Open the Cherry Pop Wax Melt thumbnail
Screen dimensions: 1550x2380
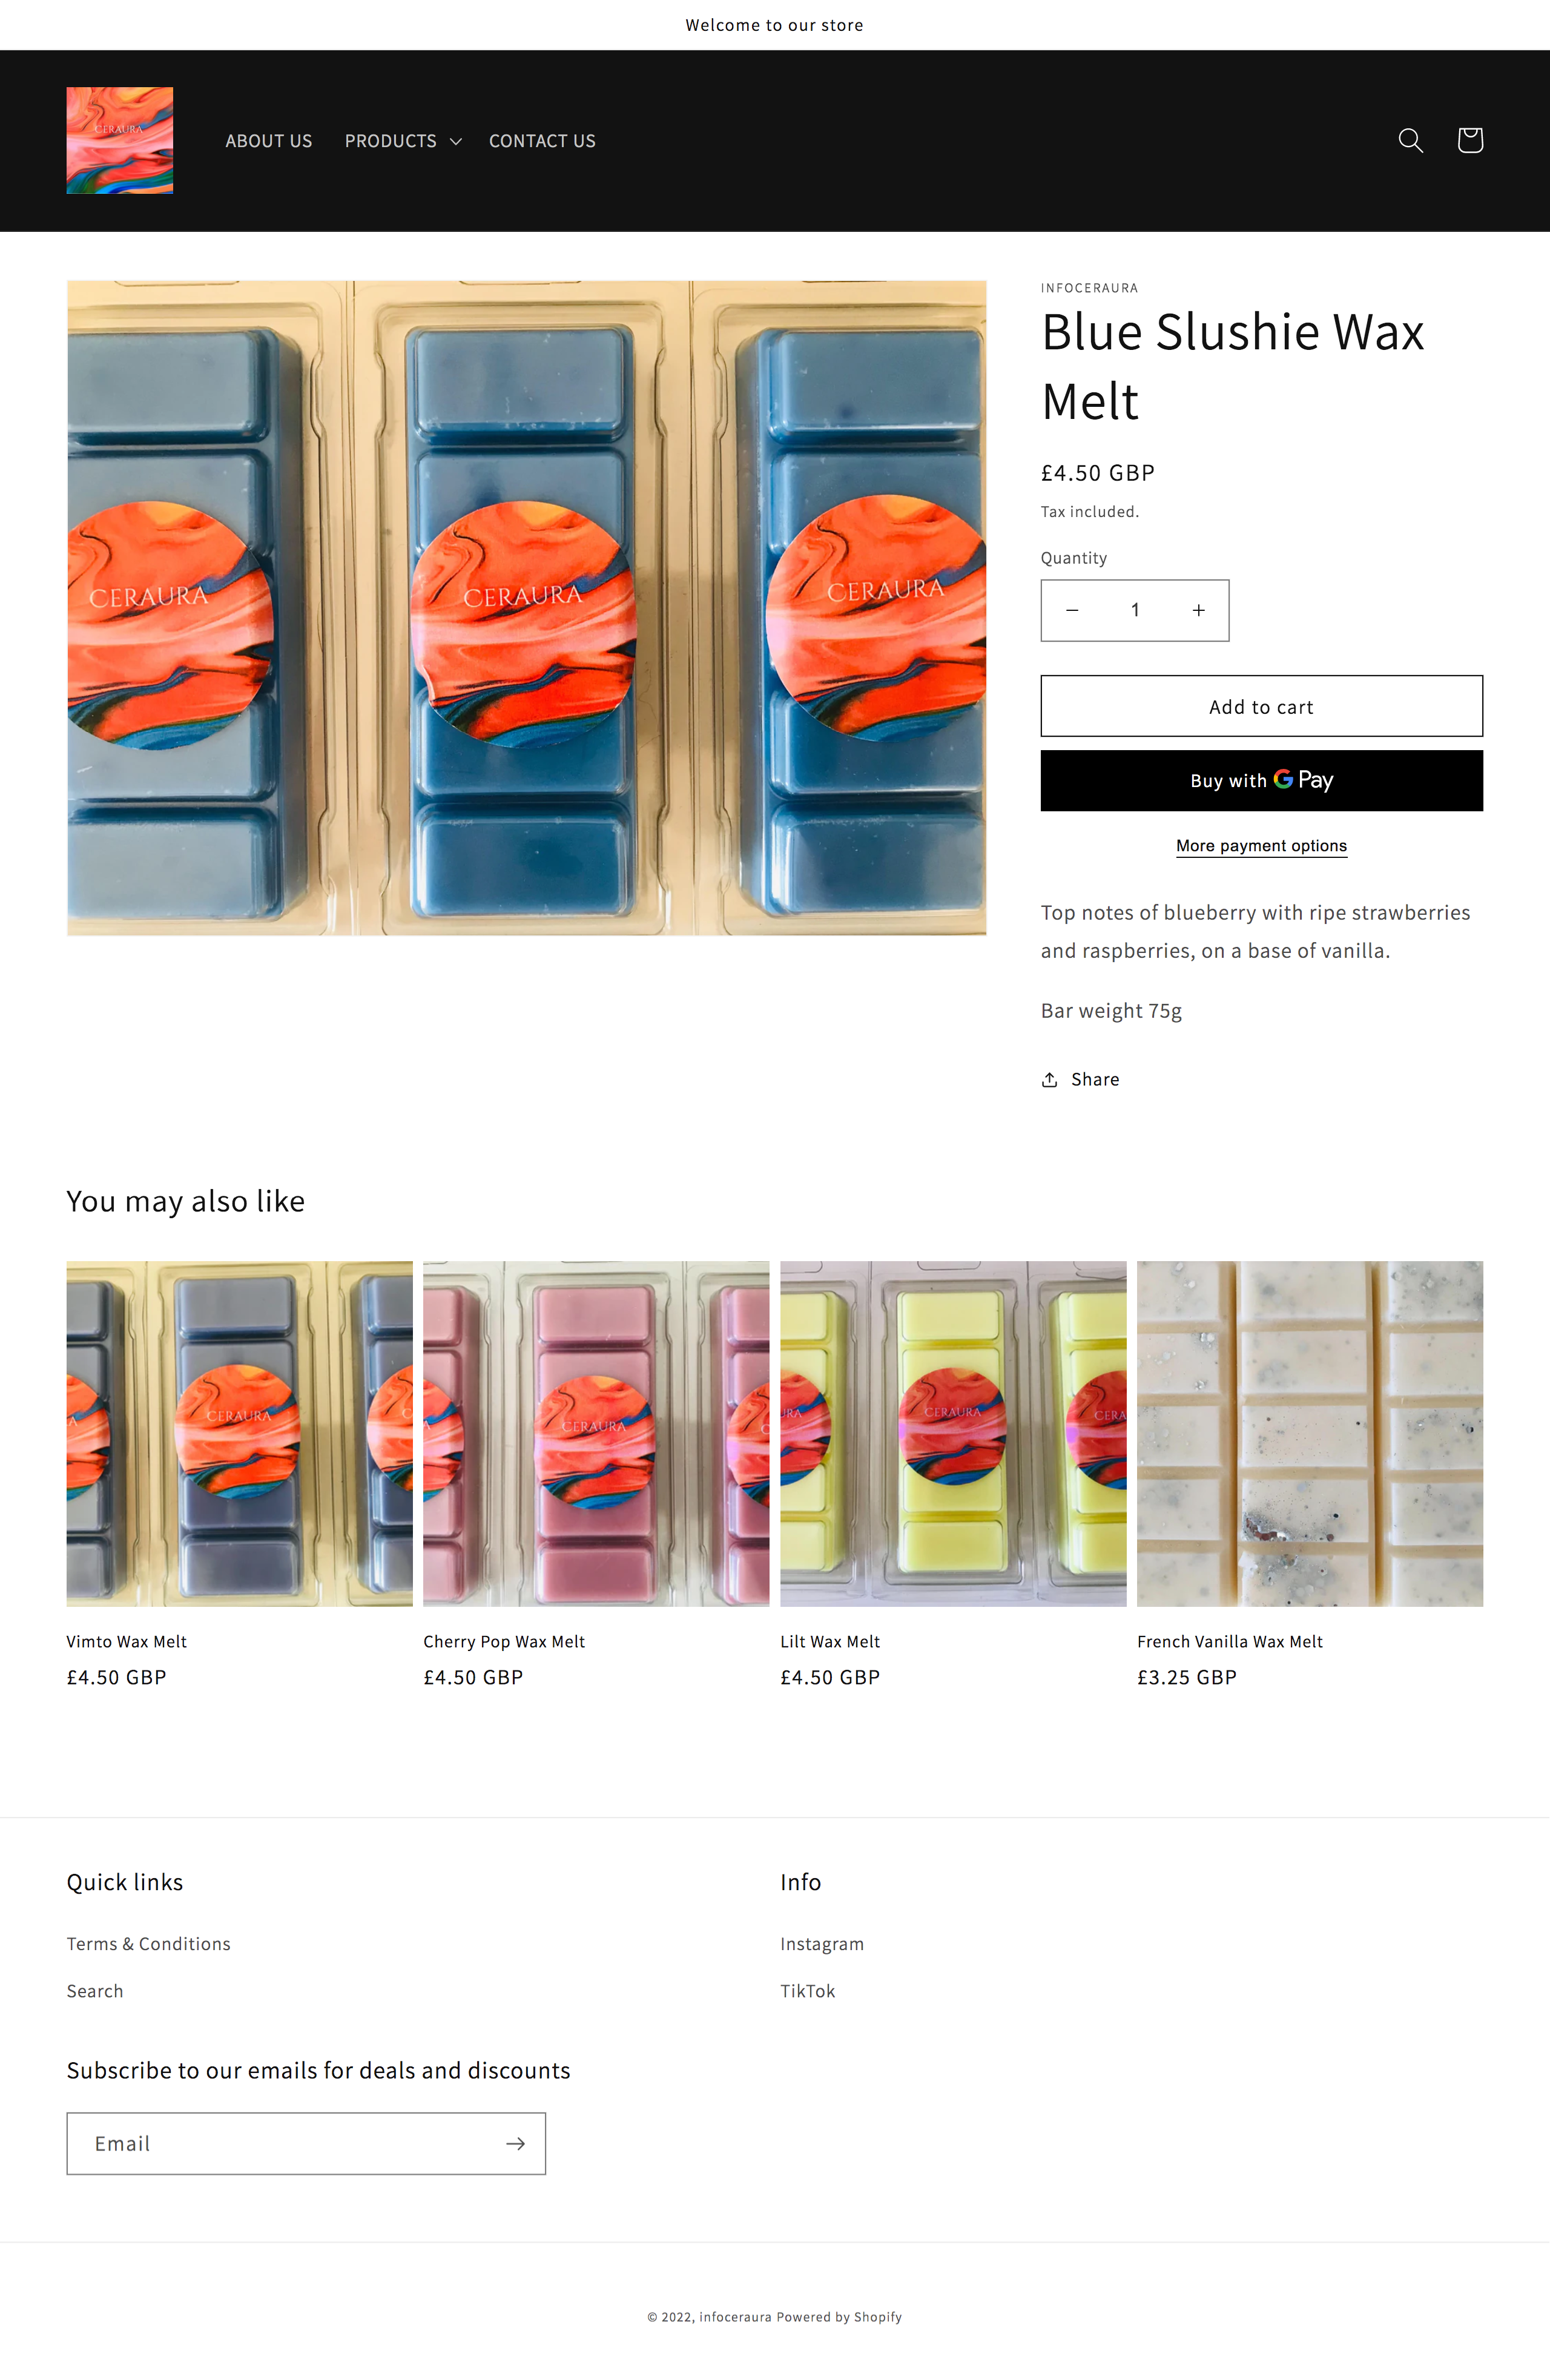tap(596, 1433)
